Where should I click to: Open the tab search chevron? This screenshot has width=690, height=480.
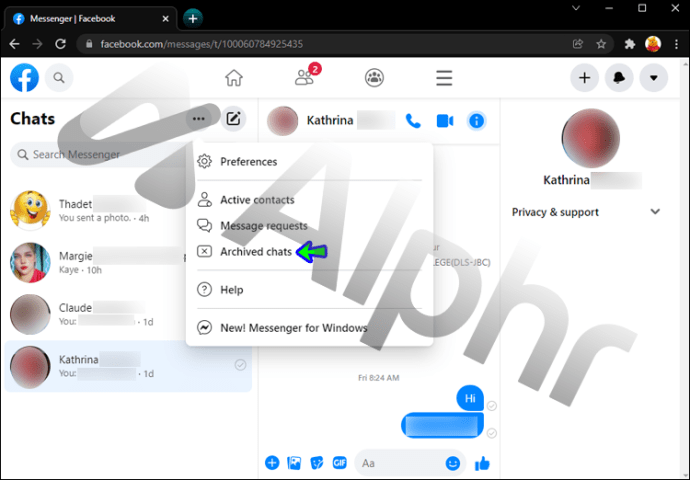pyautogui.click(x=576, y=8)
